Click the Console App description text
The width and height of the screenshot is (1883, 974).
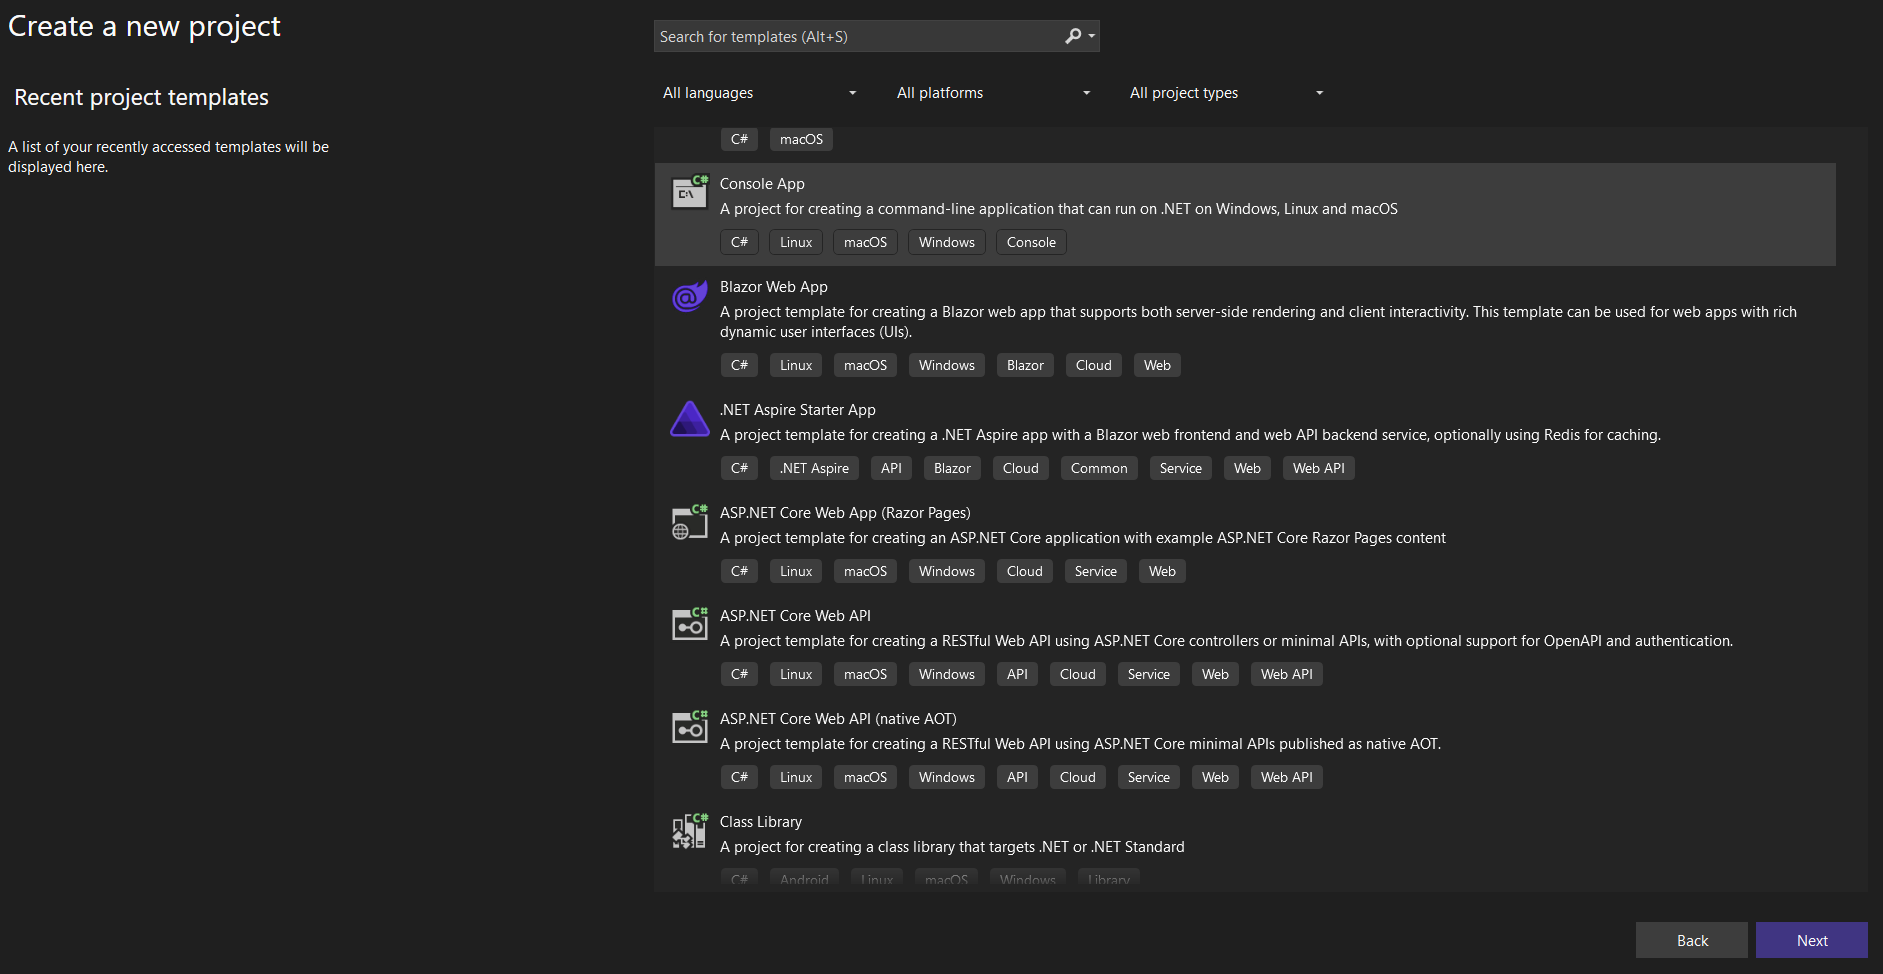pos(1059,209)
